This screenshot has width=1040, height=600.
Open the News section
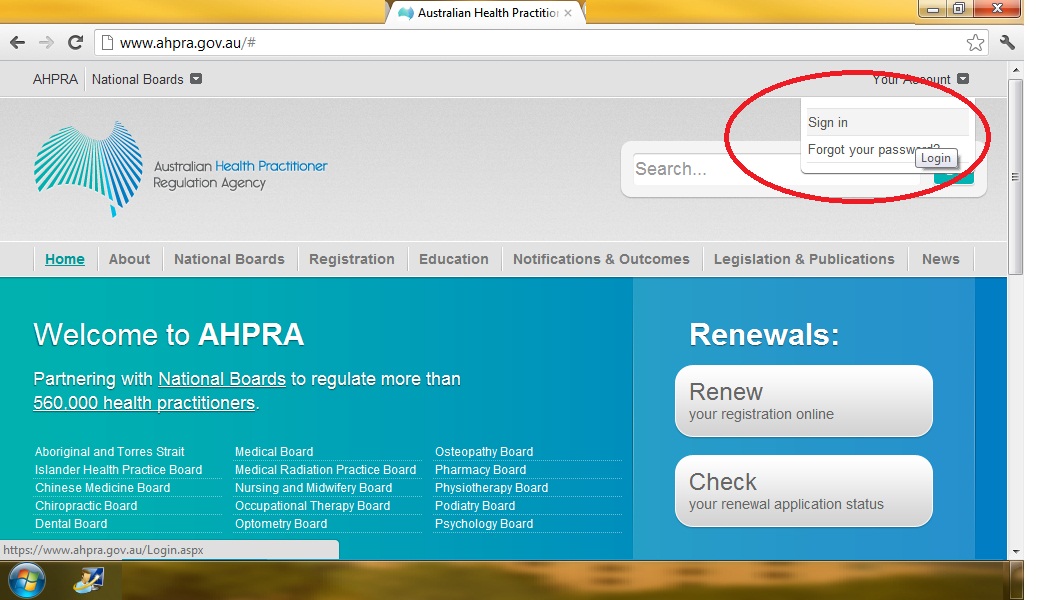(940, 259)
